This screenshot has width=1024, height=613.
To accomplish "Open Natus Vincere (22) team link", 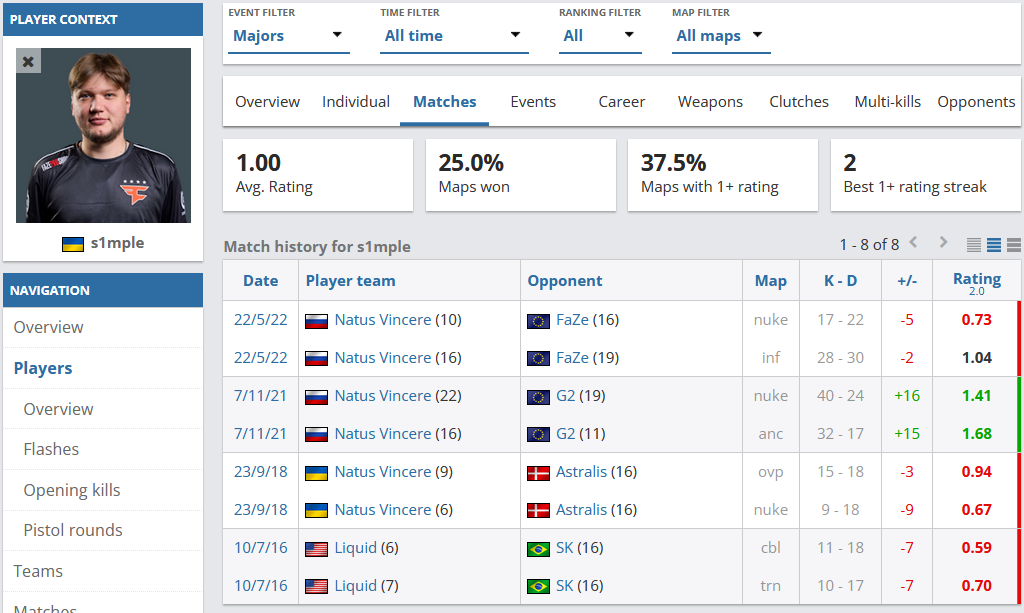I will [x=383, y=396].
